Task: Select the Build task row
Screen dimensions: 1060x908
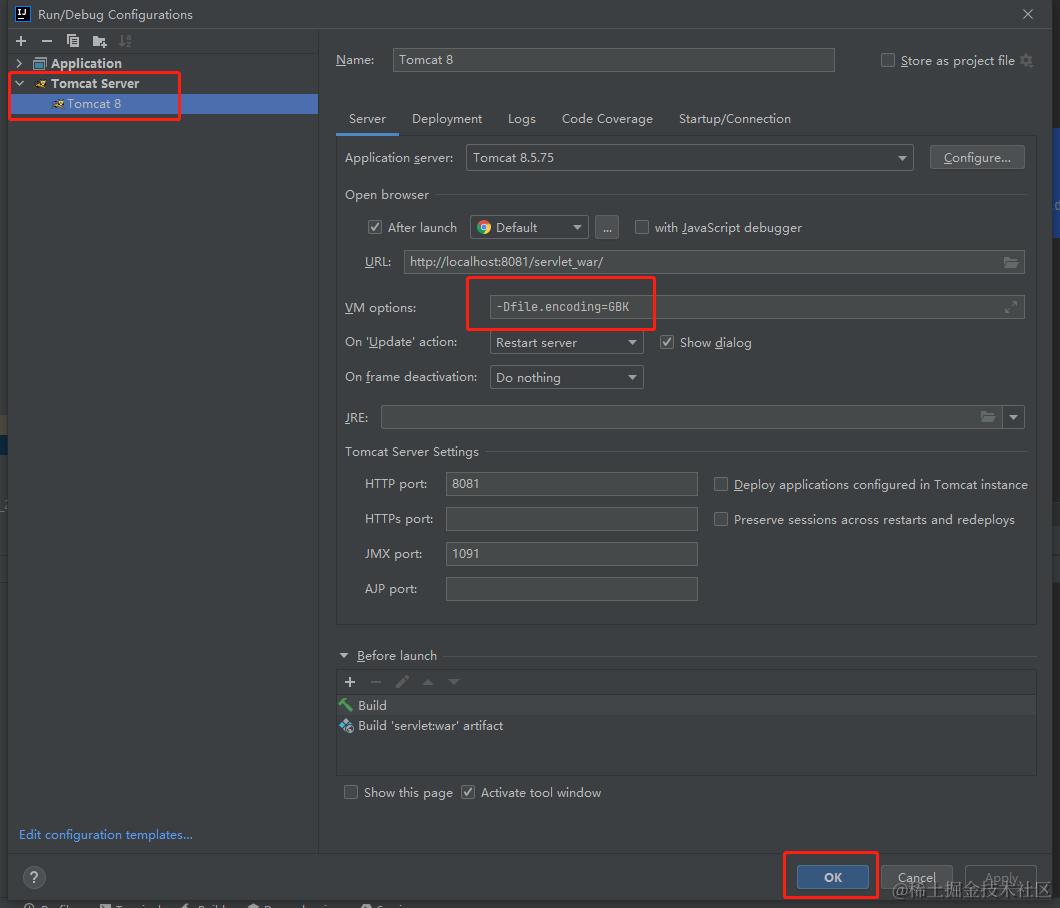Action: point(686,705)
